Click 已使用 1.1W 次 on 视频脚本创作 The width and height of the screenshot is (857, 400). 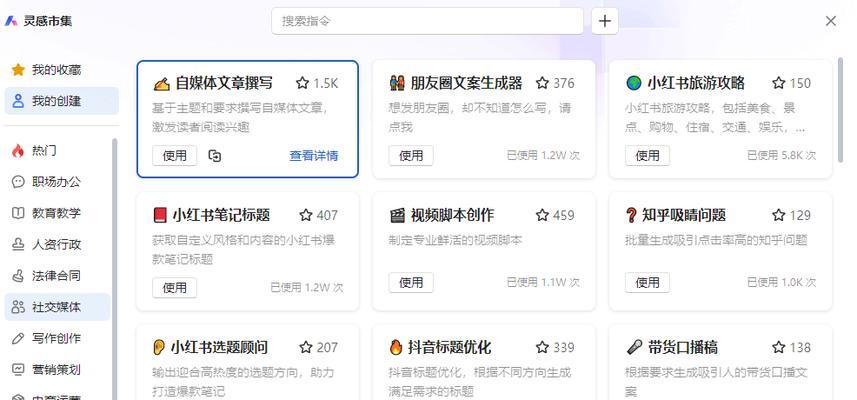(x=543, y=283)
